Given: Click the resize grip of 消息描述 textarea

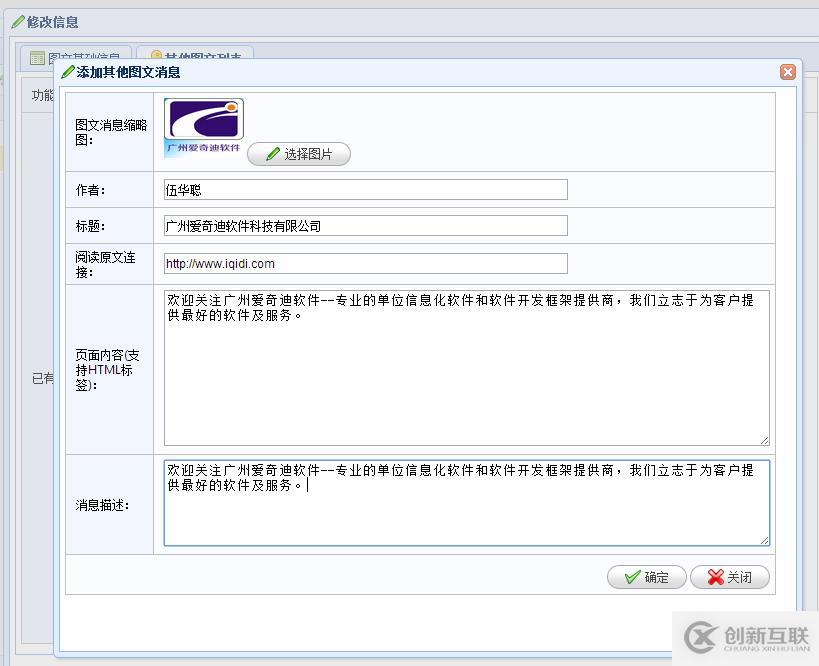Looking at the screenshot, I should pyautogui.click(x=764, y=541).
